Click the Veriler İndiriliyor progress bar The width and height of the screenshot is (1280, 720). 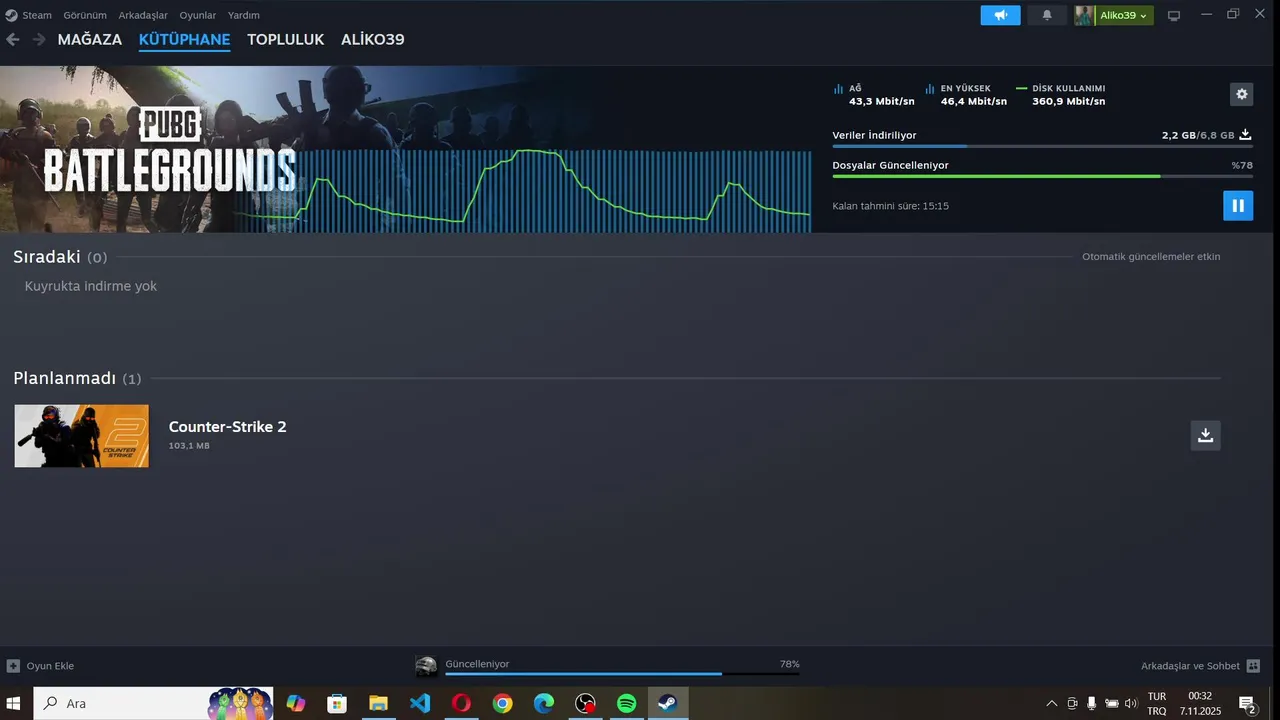coord(1042,146)
